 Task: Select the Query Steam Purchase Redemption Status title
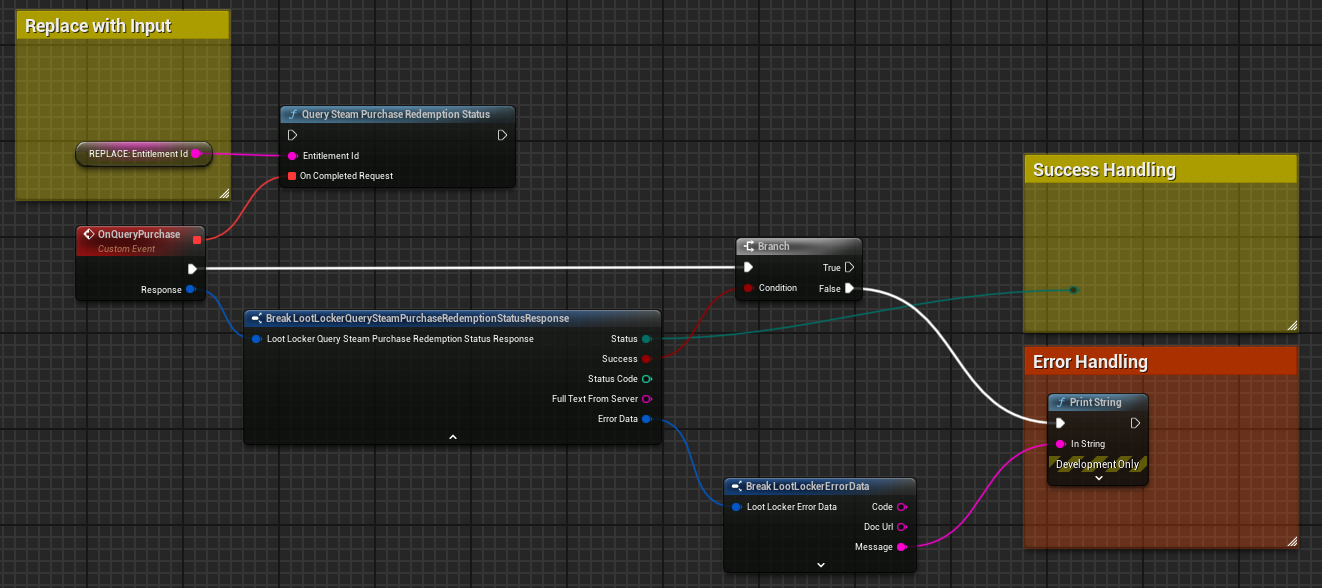click(396, 115)
